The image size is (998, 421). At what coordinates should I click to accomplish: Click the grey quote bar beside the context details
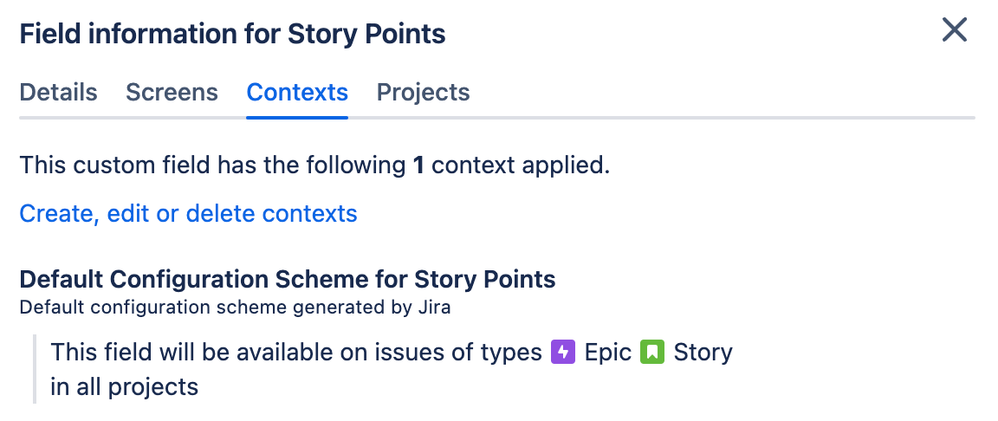[35, 369]
